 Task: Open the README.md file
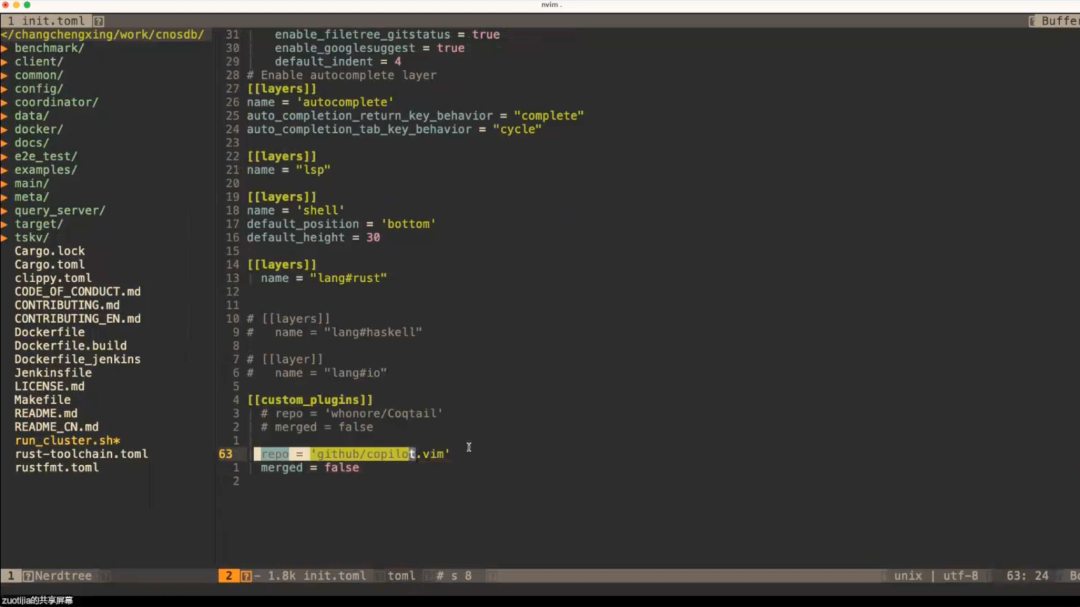pos(45,413)
